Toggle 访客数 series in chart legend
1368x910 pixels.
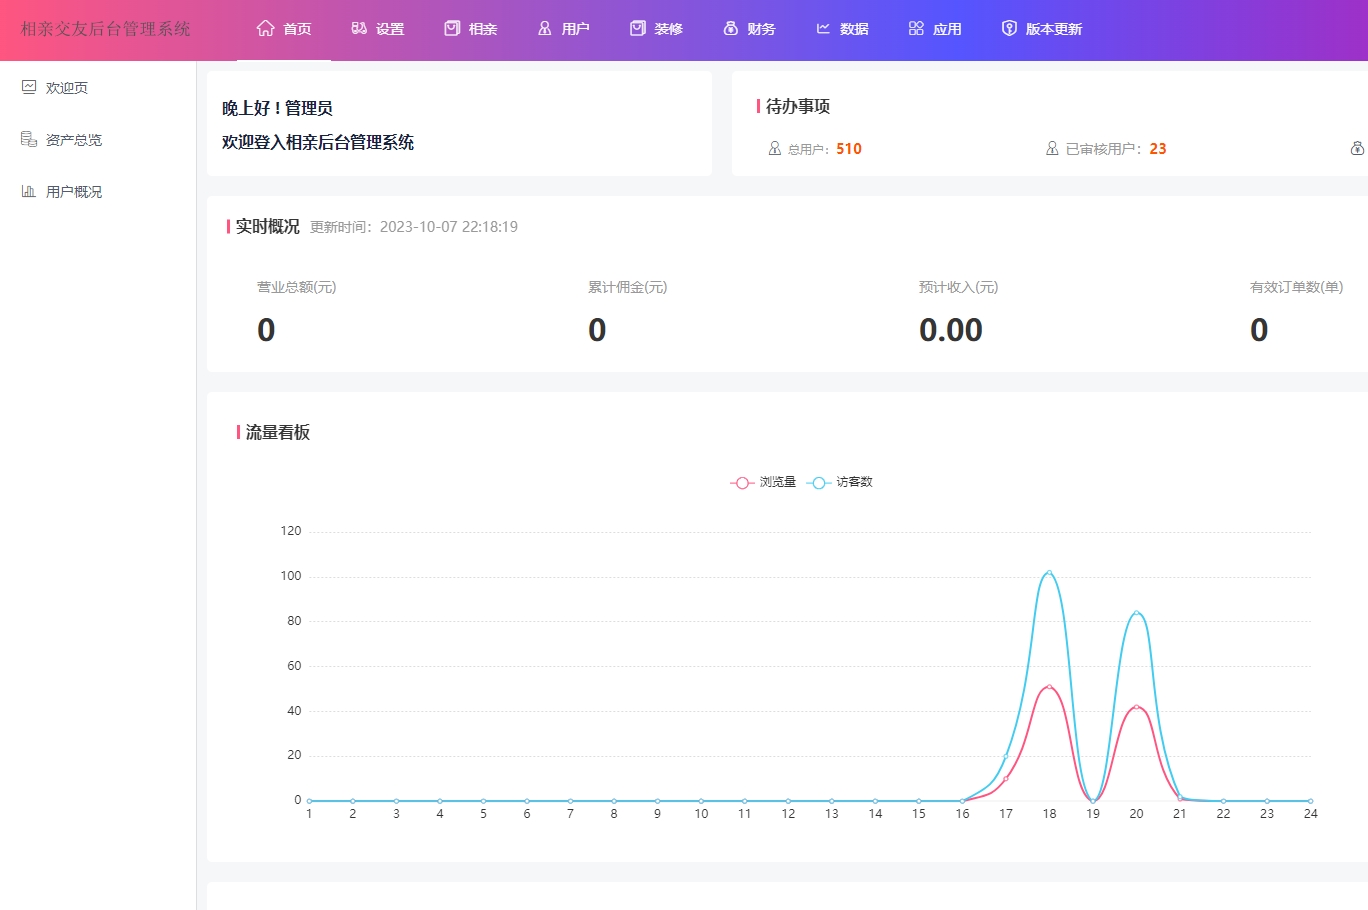(x=840, y=482)
